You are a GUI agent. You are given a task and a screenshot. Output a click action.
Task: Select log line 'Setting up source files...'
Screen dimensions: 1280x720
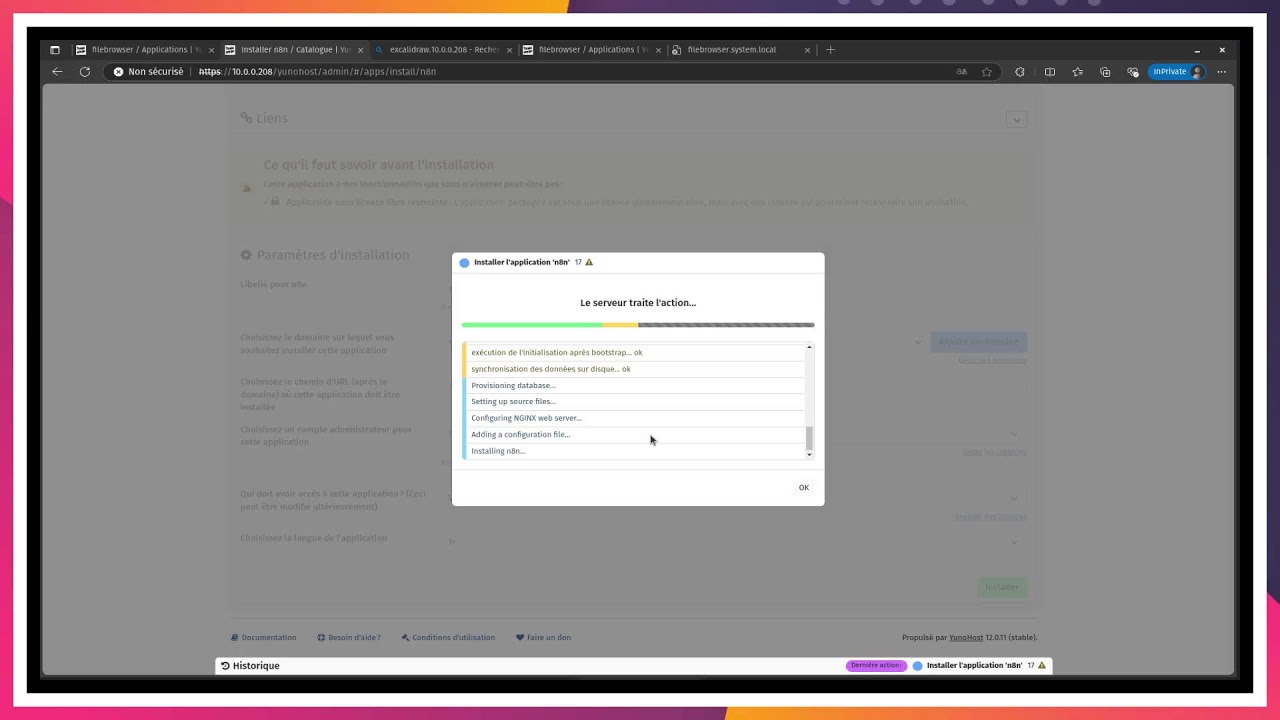634,401
